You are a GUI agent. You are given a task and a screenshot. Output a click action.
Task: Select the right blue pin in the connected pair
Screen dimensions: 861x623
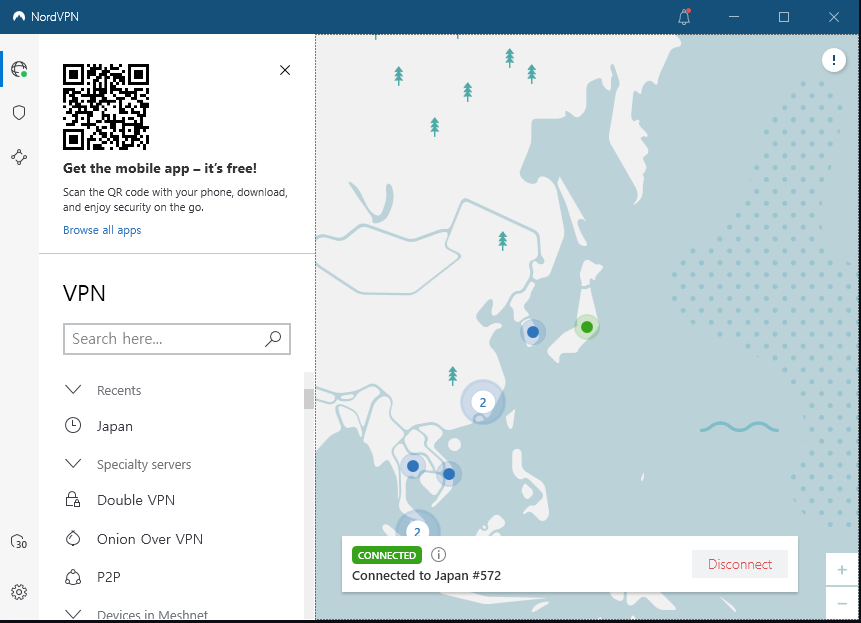tap(449, 474)
